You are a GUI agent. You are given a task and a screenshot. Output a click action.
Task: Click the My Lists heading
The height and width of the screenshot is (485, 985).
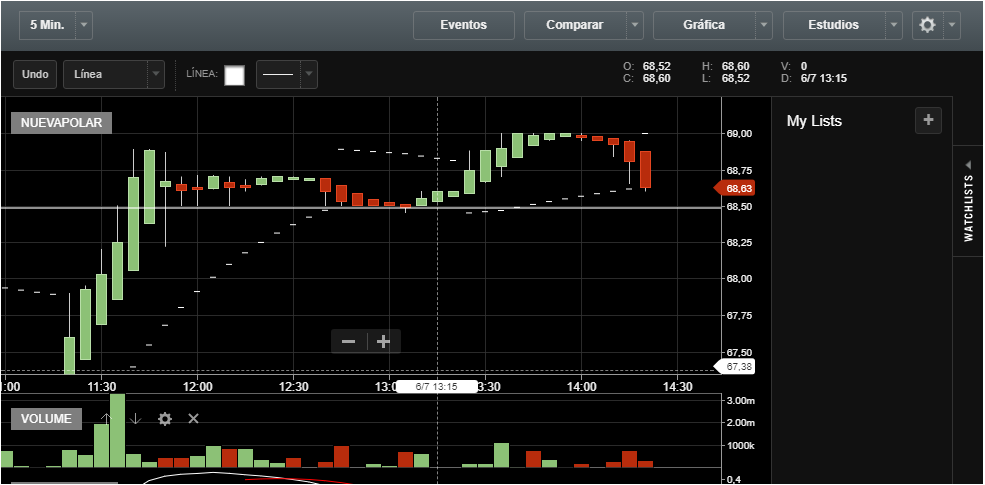pyautogui.click(x=814, y=121)
